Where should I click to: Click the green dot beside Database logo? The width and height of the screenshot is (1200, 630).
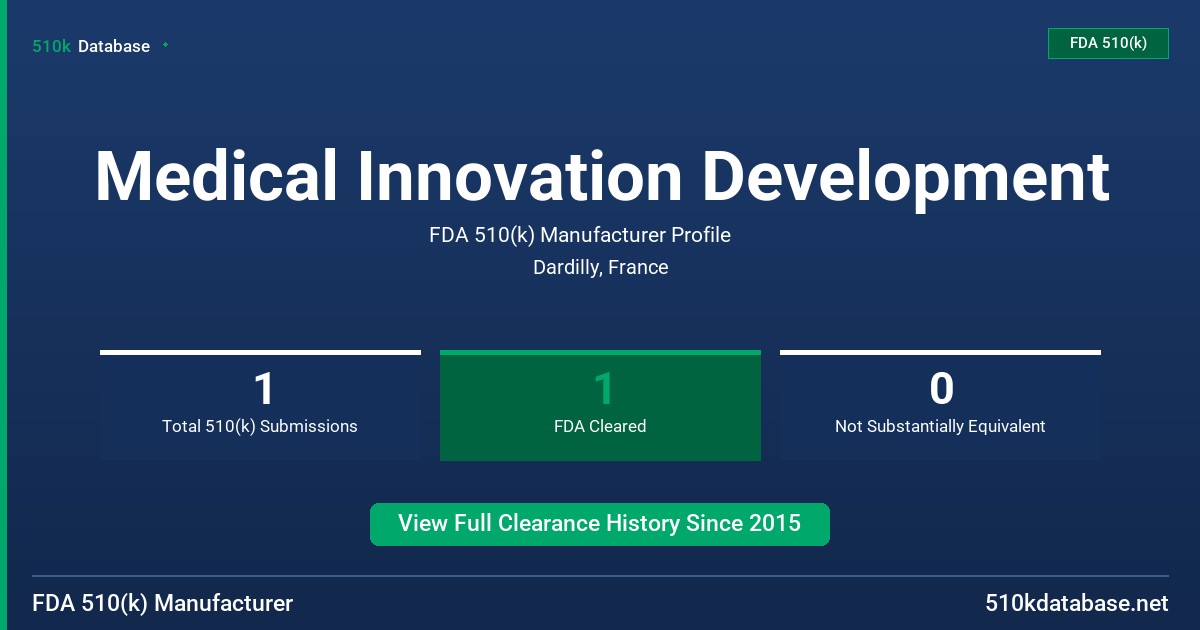(x=165, y=45)
